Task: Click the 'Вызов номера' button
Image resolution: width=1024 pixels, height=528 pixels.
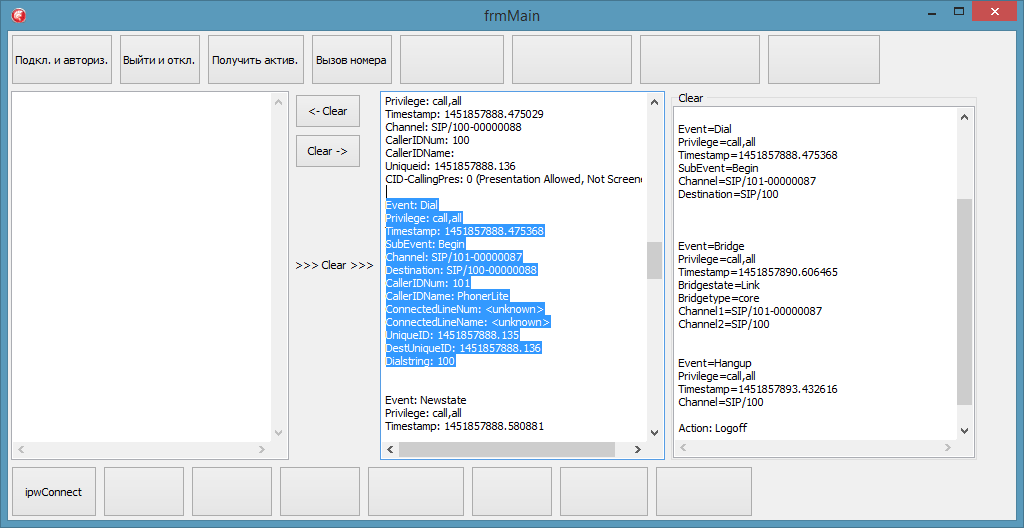Action: [x=352, y=60]
